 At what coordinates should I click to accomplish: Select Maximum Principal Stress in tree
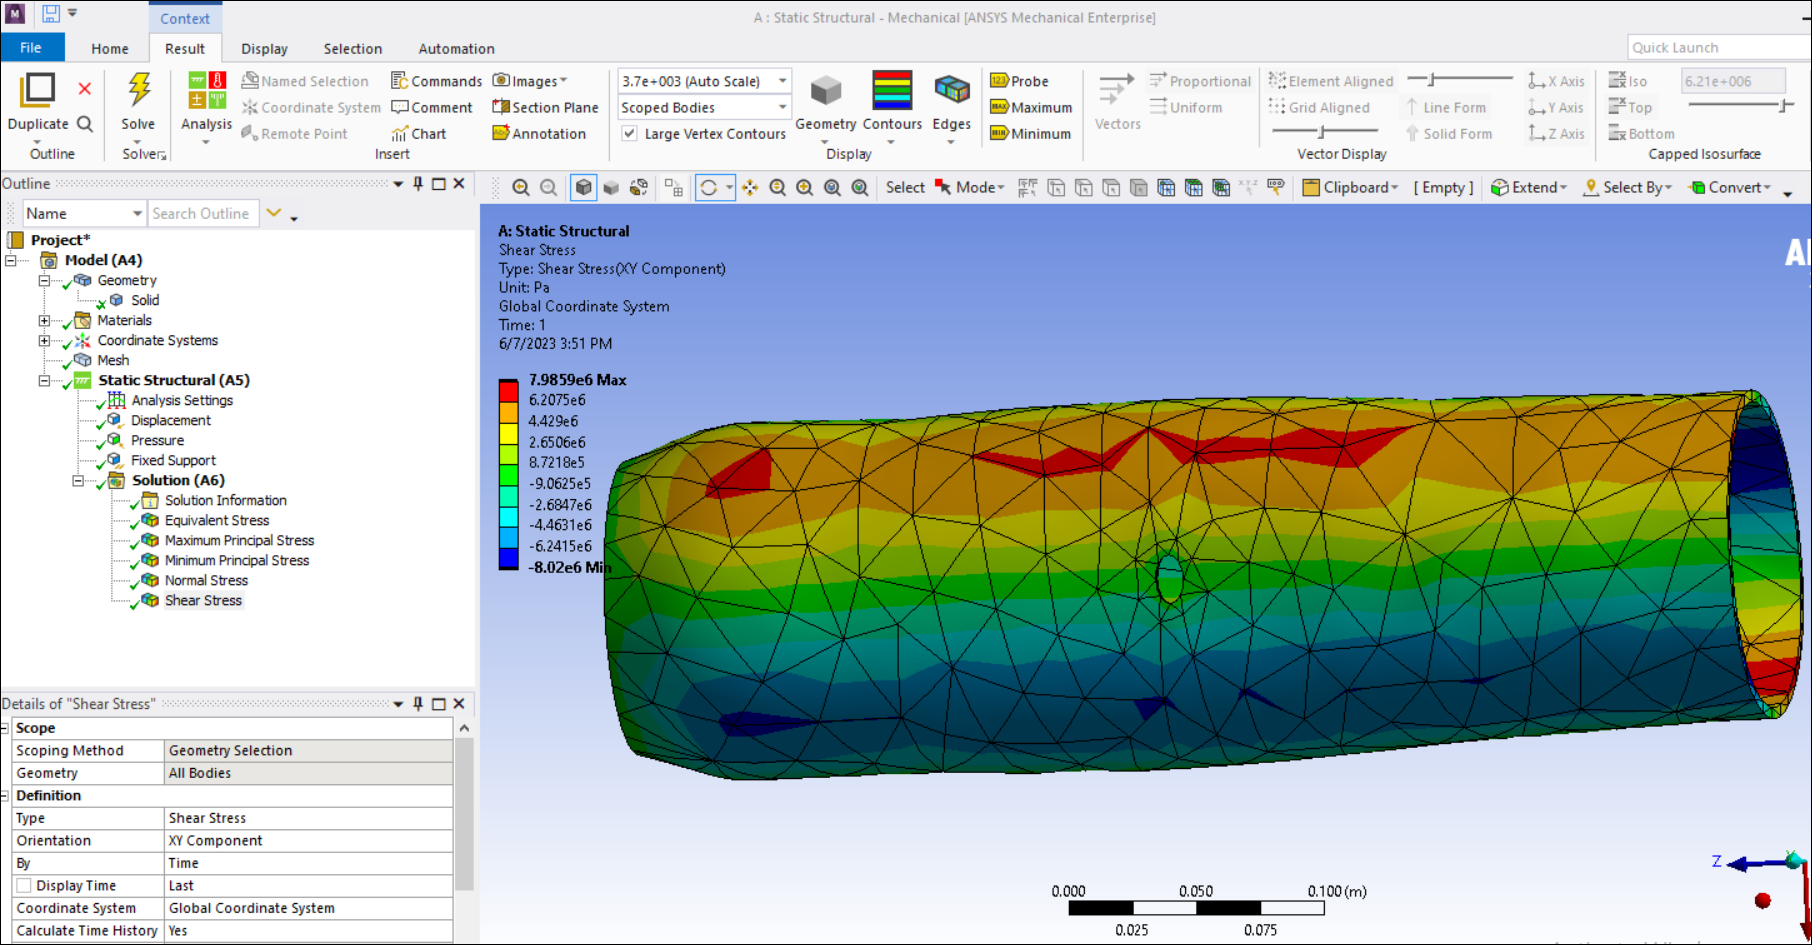tap(239, 540)
